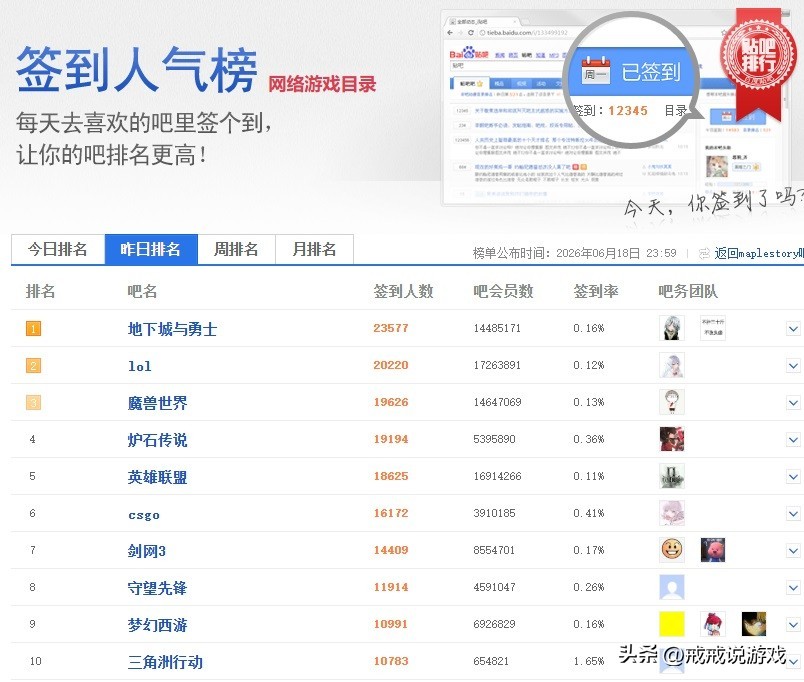804x682 pixels.
Task: Open the 魔兽世界 forum link
Action: (157, 403)
